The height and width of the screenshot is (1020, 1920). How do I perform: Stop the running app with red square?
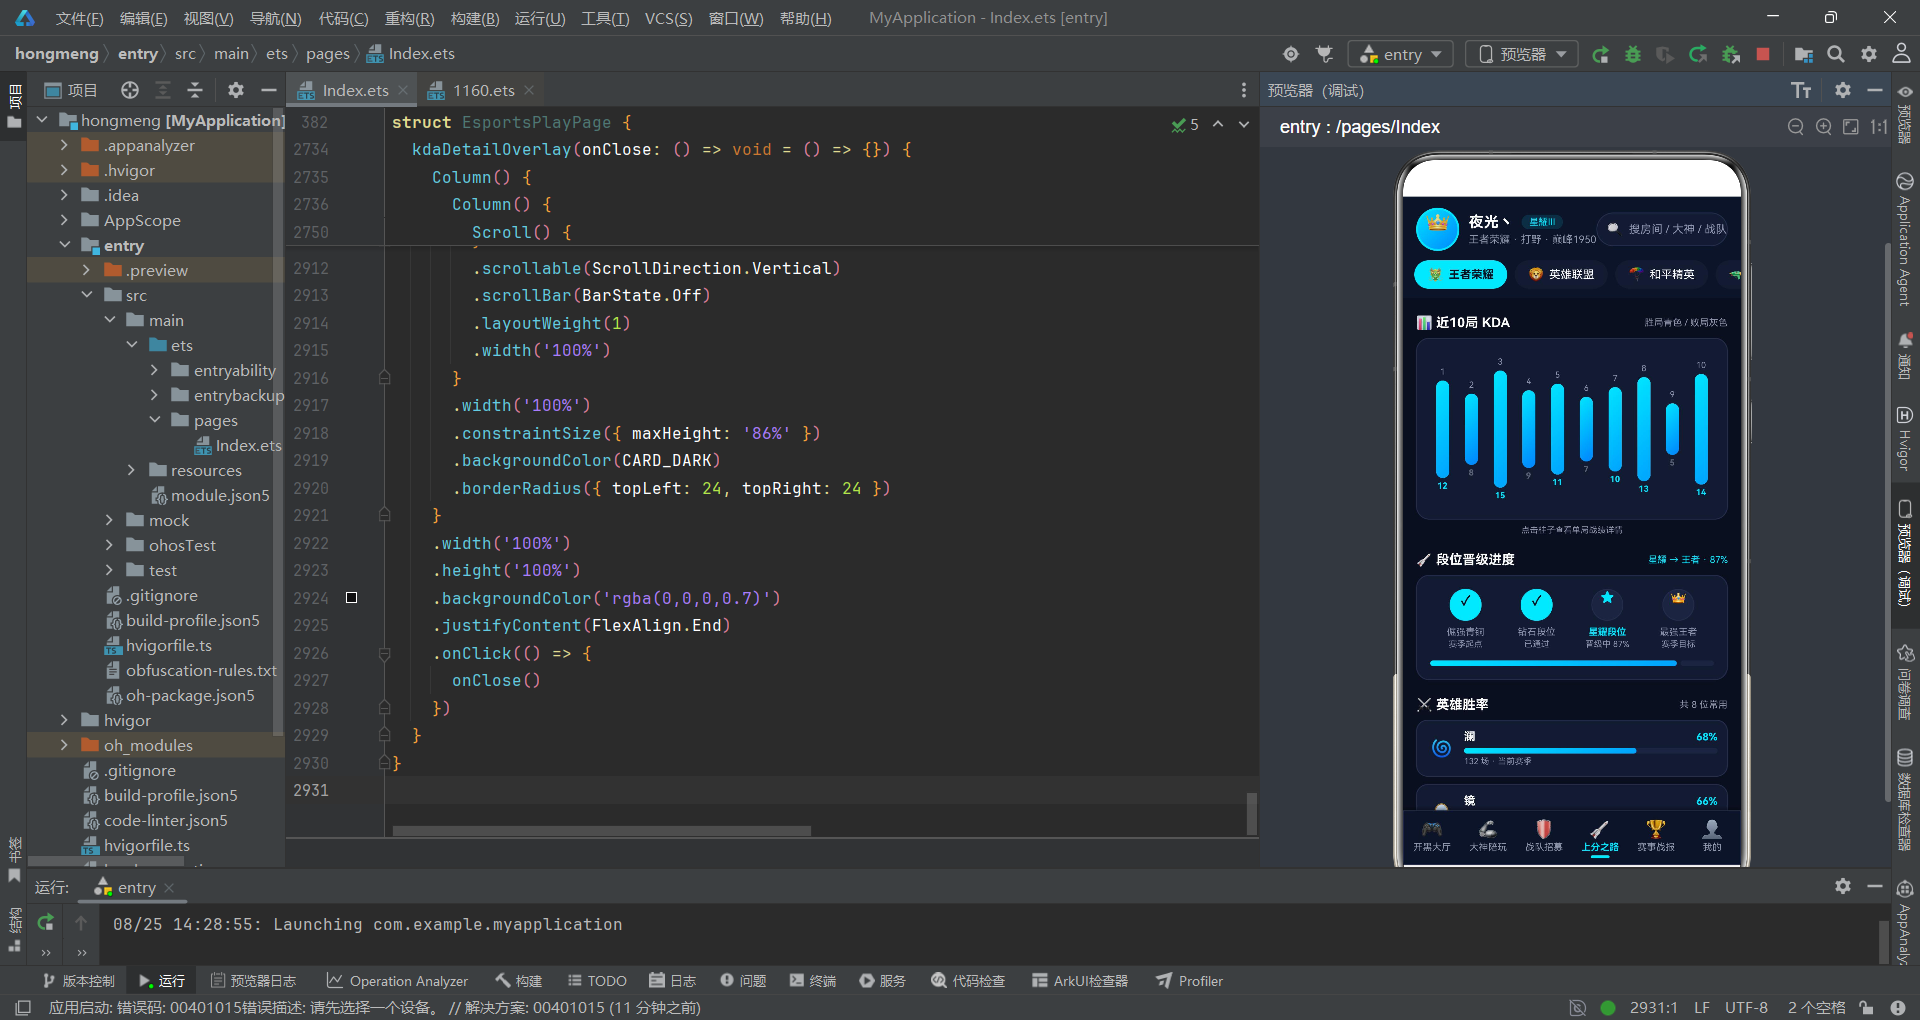[x=1763, y=54]
